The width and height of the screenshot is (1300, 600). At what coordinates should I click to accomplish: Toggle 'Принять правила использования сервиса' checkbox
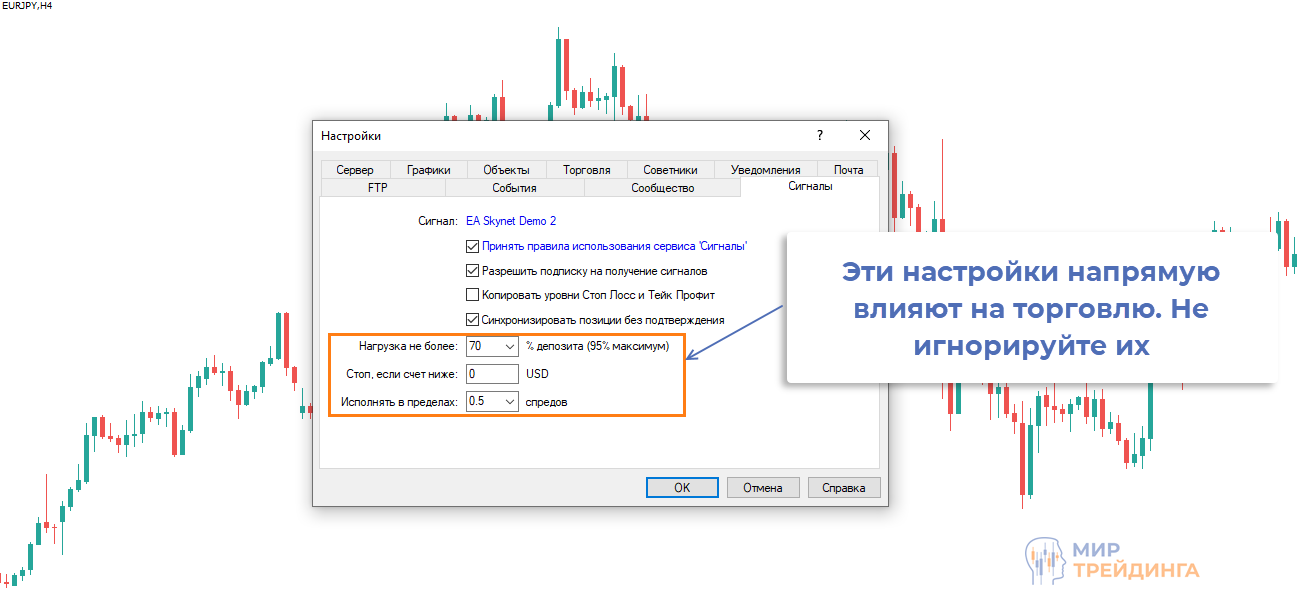(473, 245)
